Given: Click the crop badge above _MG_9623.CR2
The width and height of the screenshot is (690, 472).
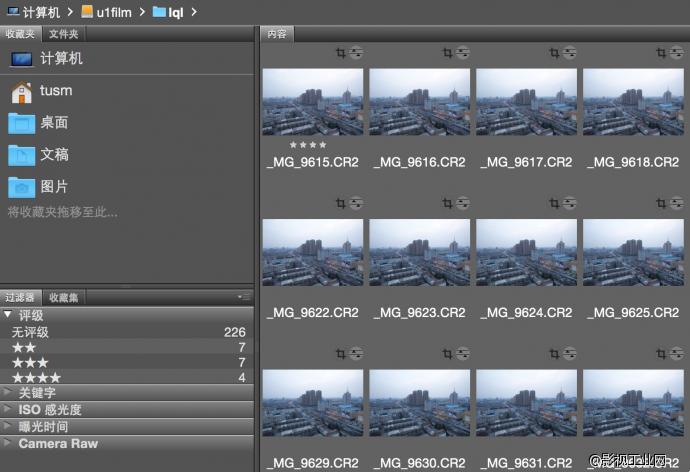Looking at the screenshot, I should click(448, 203).
